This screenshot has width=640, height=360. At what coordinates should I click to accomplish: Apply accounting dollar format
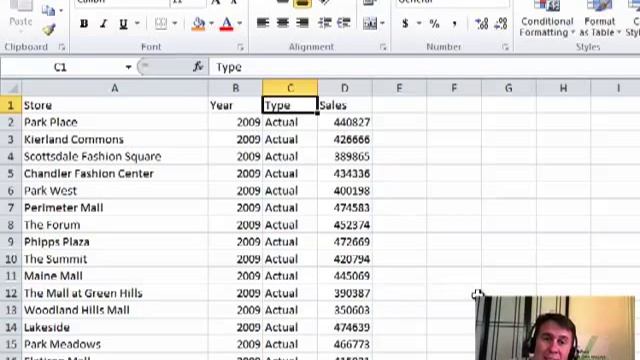pos(405,24)
